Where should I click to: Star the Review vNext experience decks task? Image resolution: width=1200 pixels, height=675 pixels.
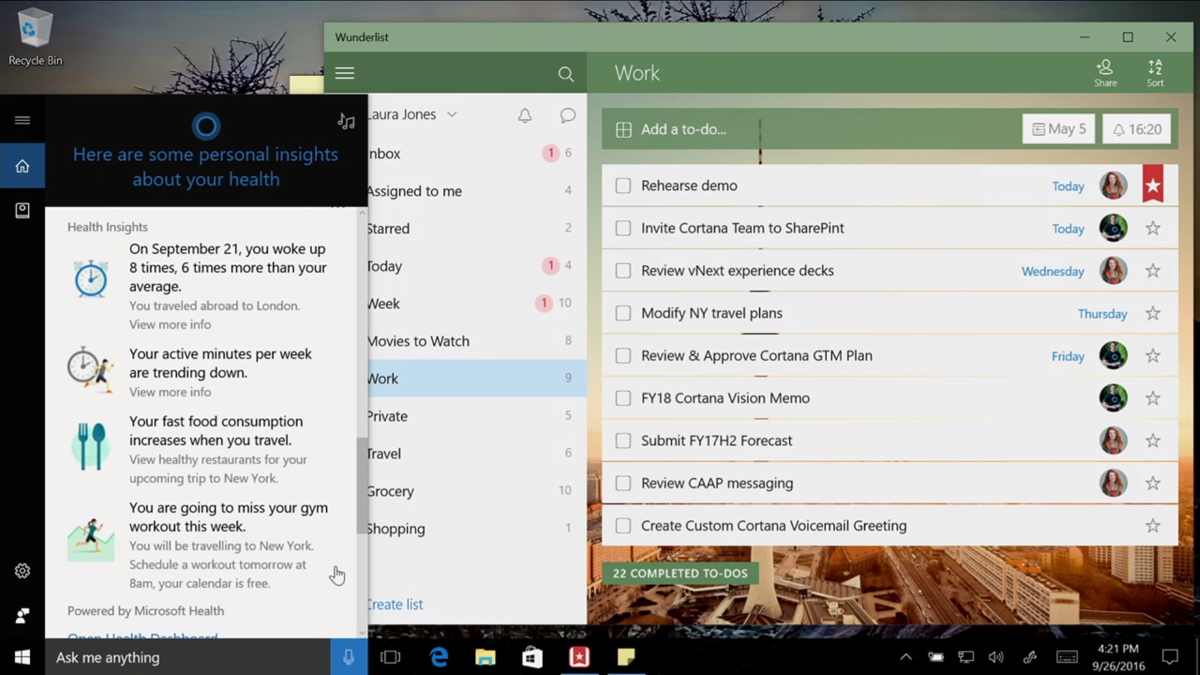click(1153, 271)
